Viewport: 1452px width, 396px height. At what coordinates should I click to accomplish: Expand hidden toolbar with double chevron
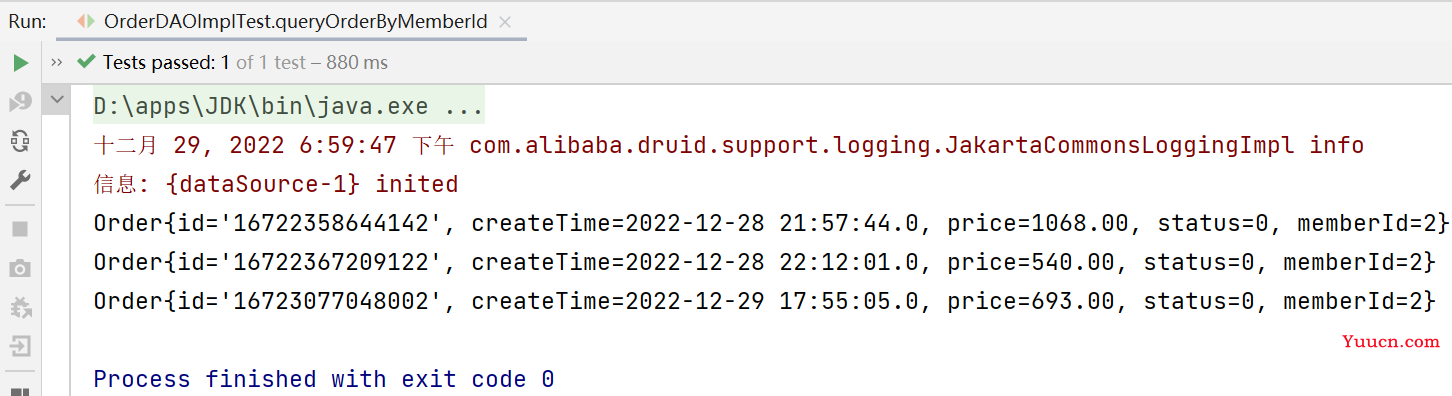pos(56,63)
